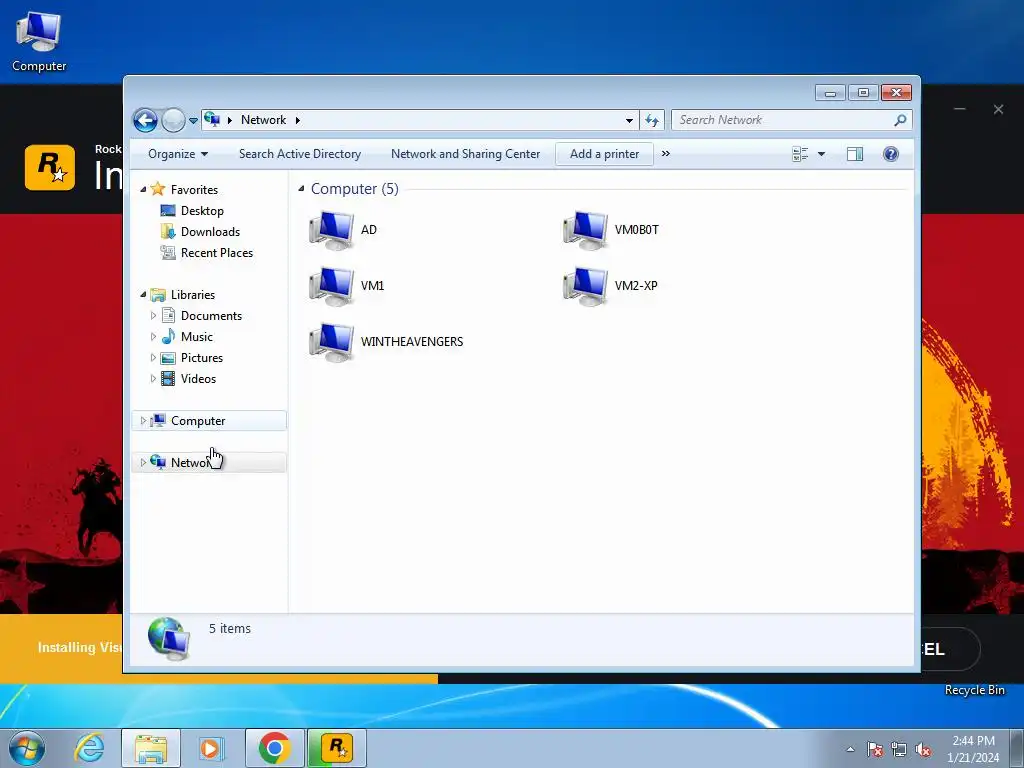Collapse the Libraries tree section
1024x768 pixels.
pos(143,295)
